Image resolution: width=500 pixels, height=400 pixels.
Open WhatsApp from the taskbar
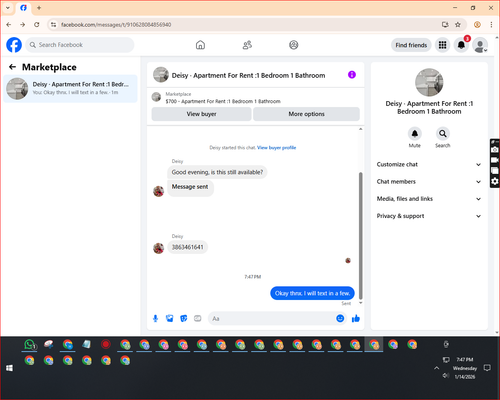click(29, 345)
